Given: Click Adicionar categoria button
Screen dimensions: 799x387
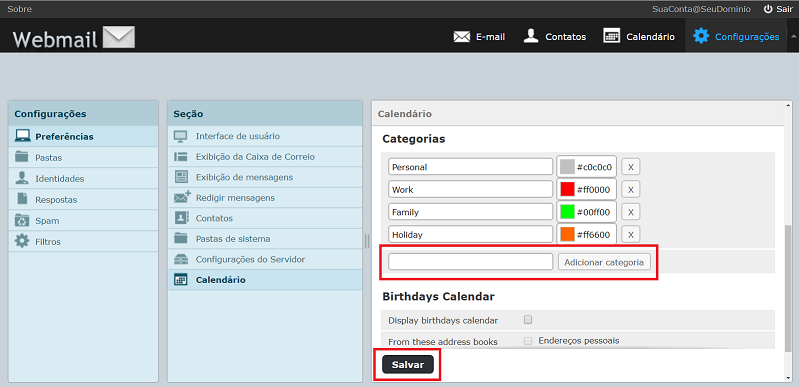Looking at the screenshot, I should 604,262.
